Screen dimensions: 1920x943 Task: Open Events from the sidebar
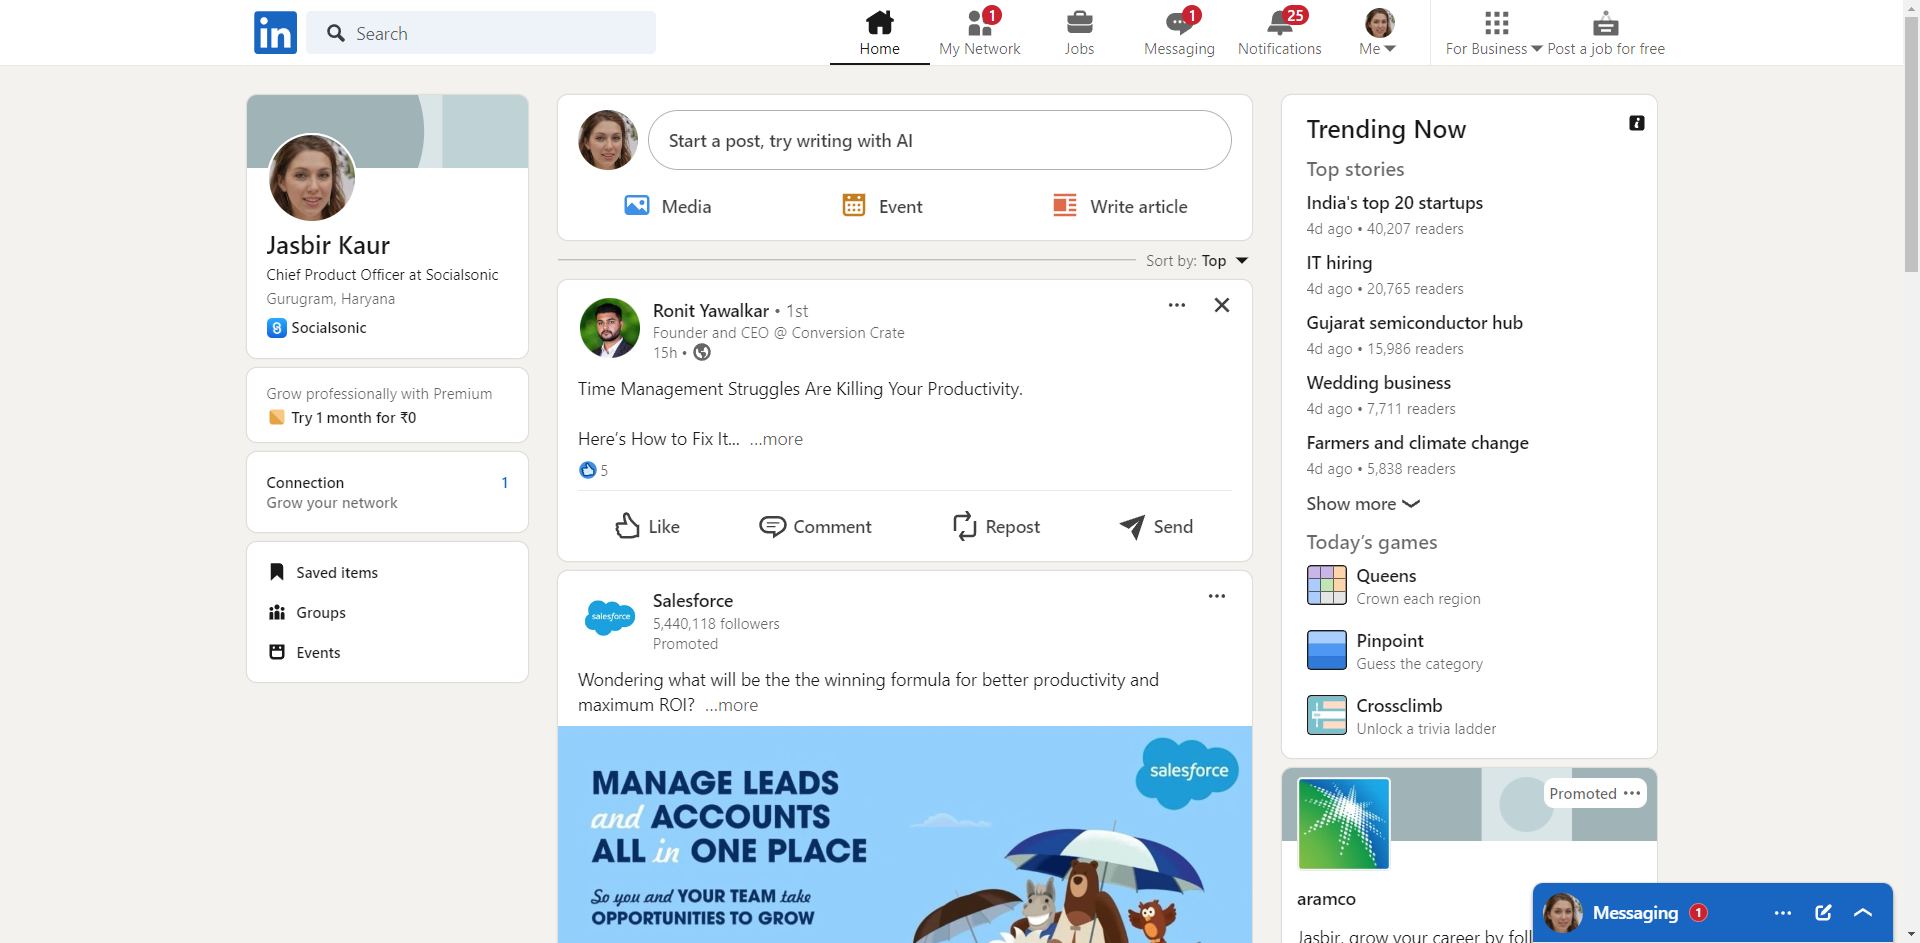click(305, 652)
